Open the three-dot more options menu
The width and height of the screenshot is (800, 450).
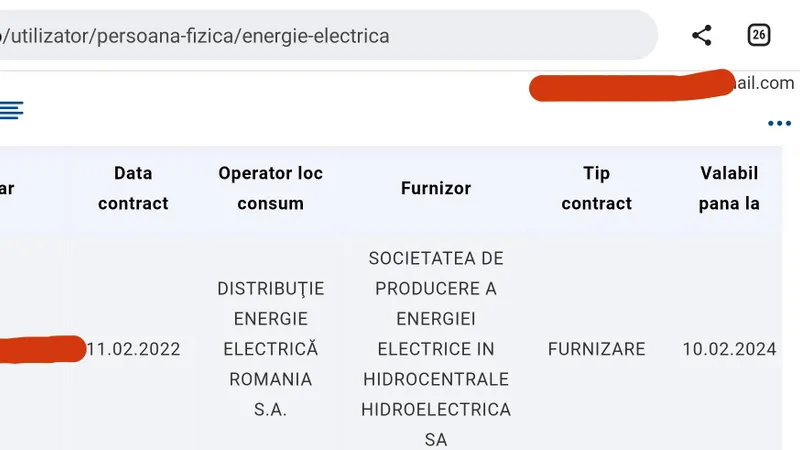[x=779, y=123]
